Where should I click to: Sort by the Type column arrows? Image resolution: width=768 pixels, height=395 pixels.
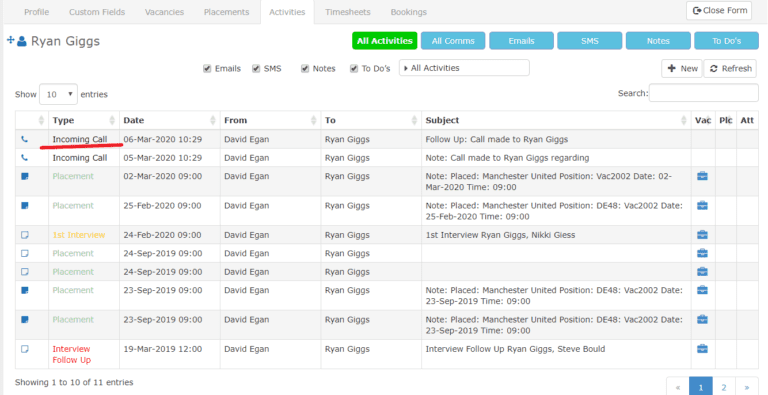(112, 120)
